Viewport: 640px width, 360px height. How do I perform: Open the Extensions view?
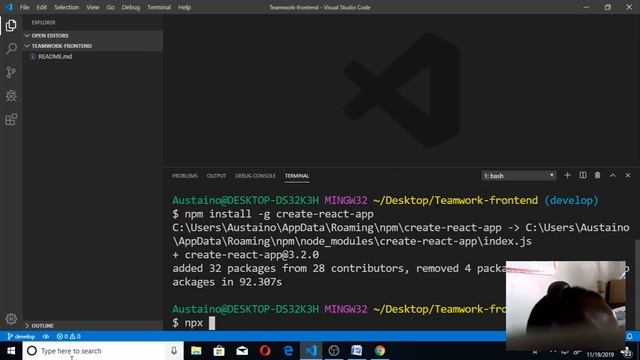pos(11,119)
